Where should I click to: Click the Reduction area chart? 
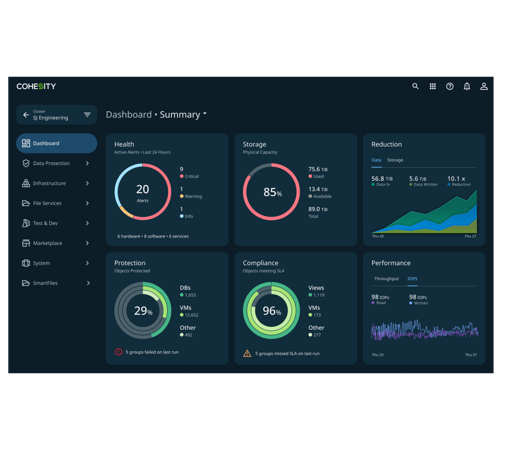tap(424, 212)
